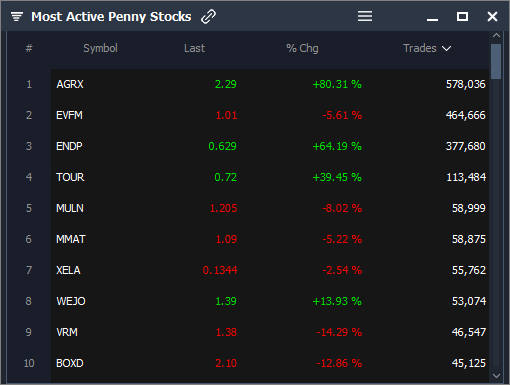Select WEJO's +13.93 % change cell
The height and width of the screenshot is (385, 510).
point(337,301)
